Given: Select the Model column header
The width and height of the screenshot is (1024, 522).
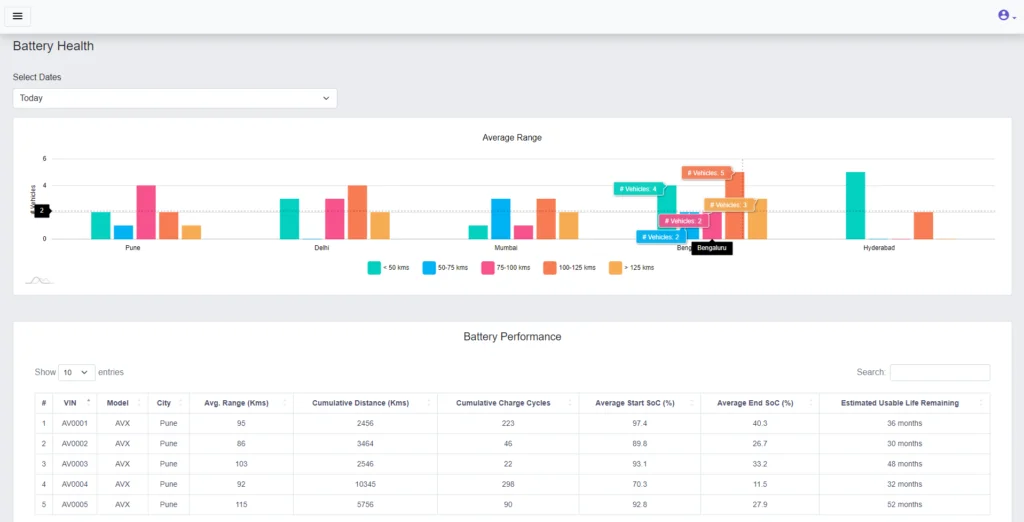Looking at the screenshot, I should 118,403.
